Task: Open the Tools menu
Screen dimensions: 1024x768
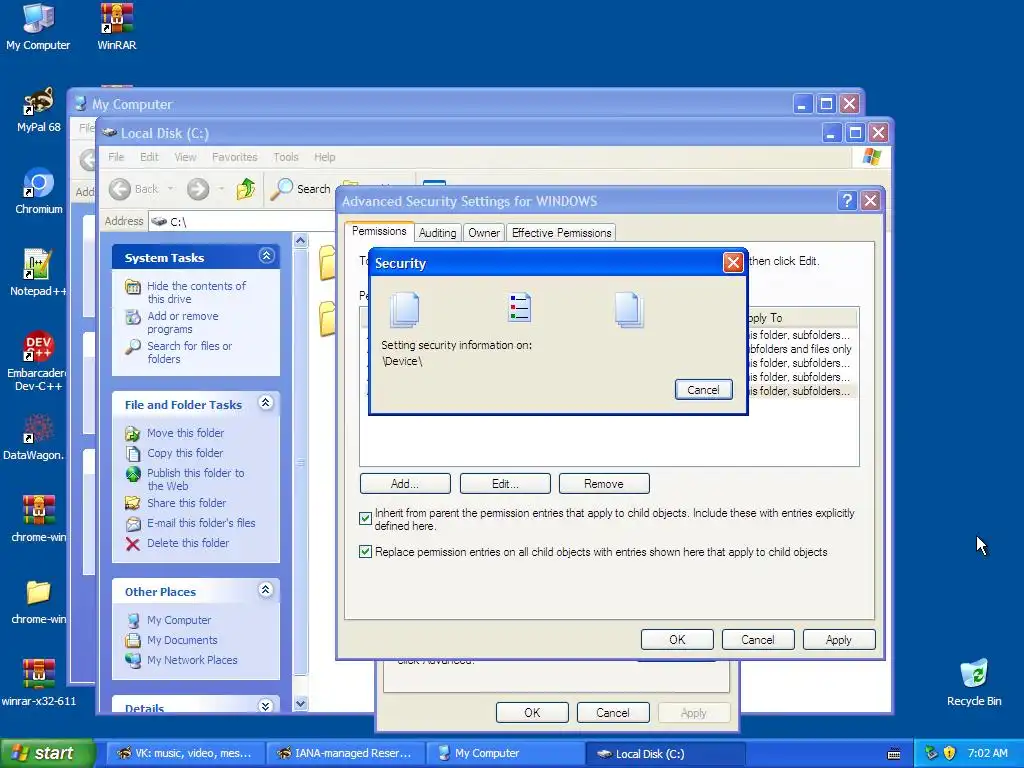Action: click(285, 157)
